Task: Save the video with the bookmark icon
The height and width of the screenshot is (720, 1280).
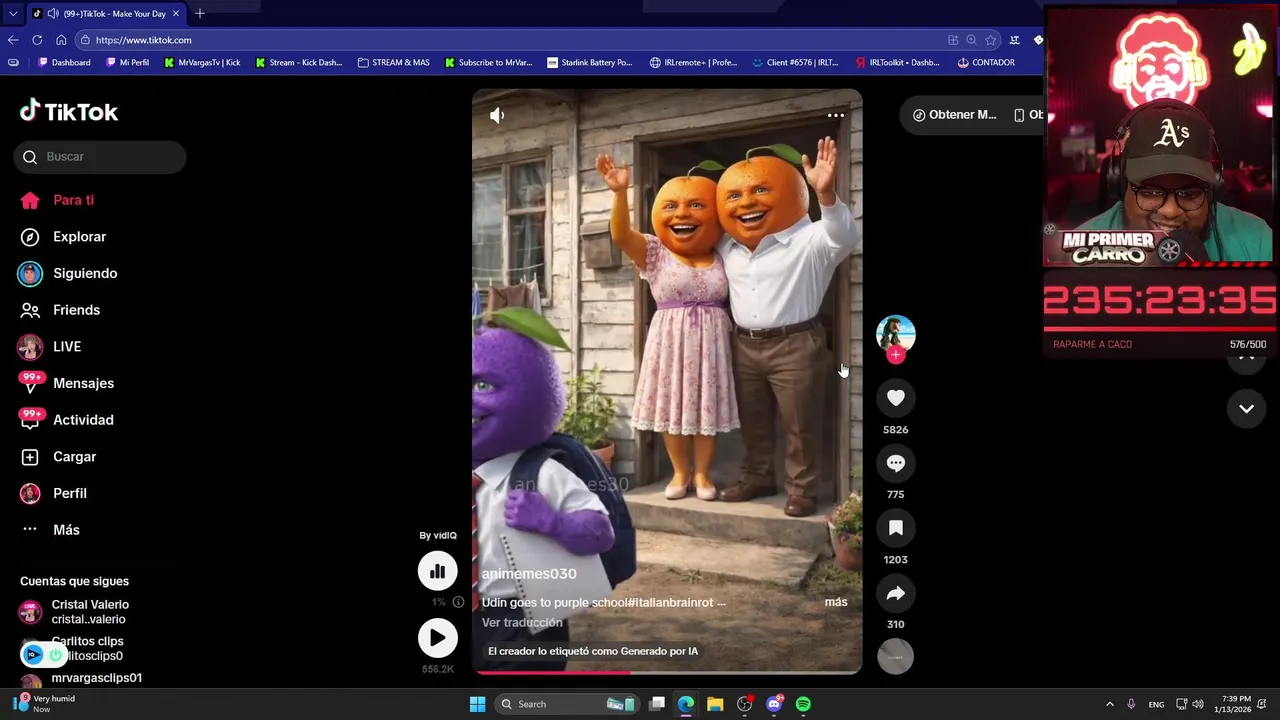Action: pos(895,528)
